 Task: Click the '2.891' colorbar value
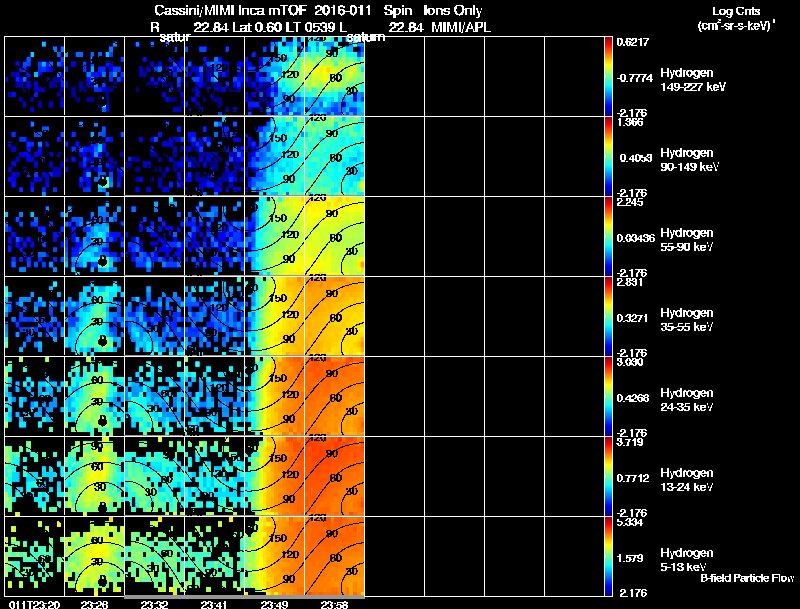(630, 282)
